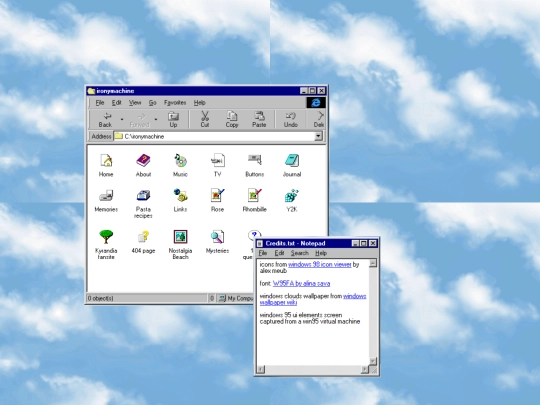Open the Buttons icon
The height and width of the screenshot is (405, 540).
click(x=255, y=165)
